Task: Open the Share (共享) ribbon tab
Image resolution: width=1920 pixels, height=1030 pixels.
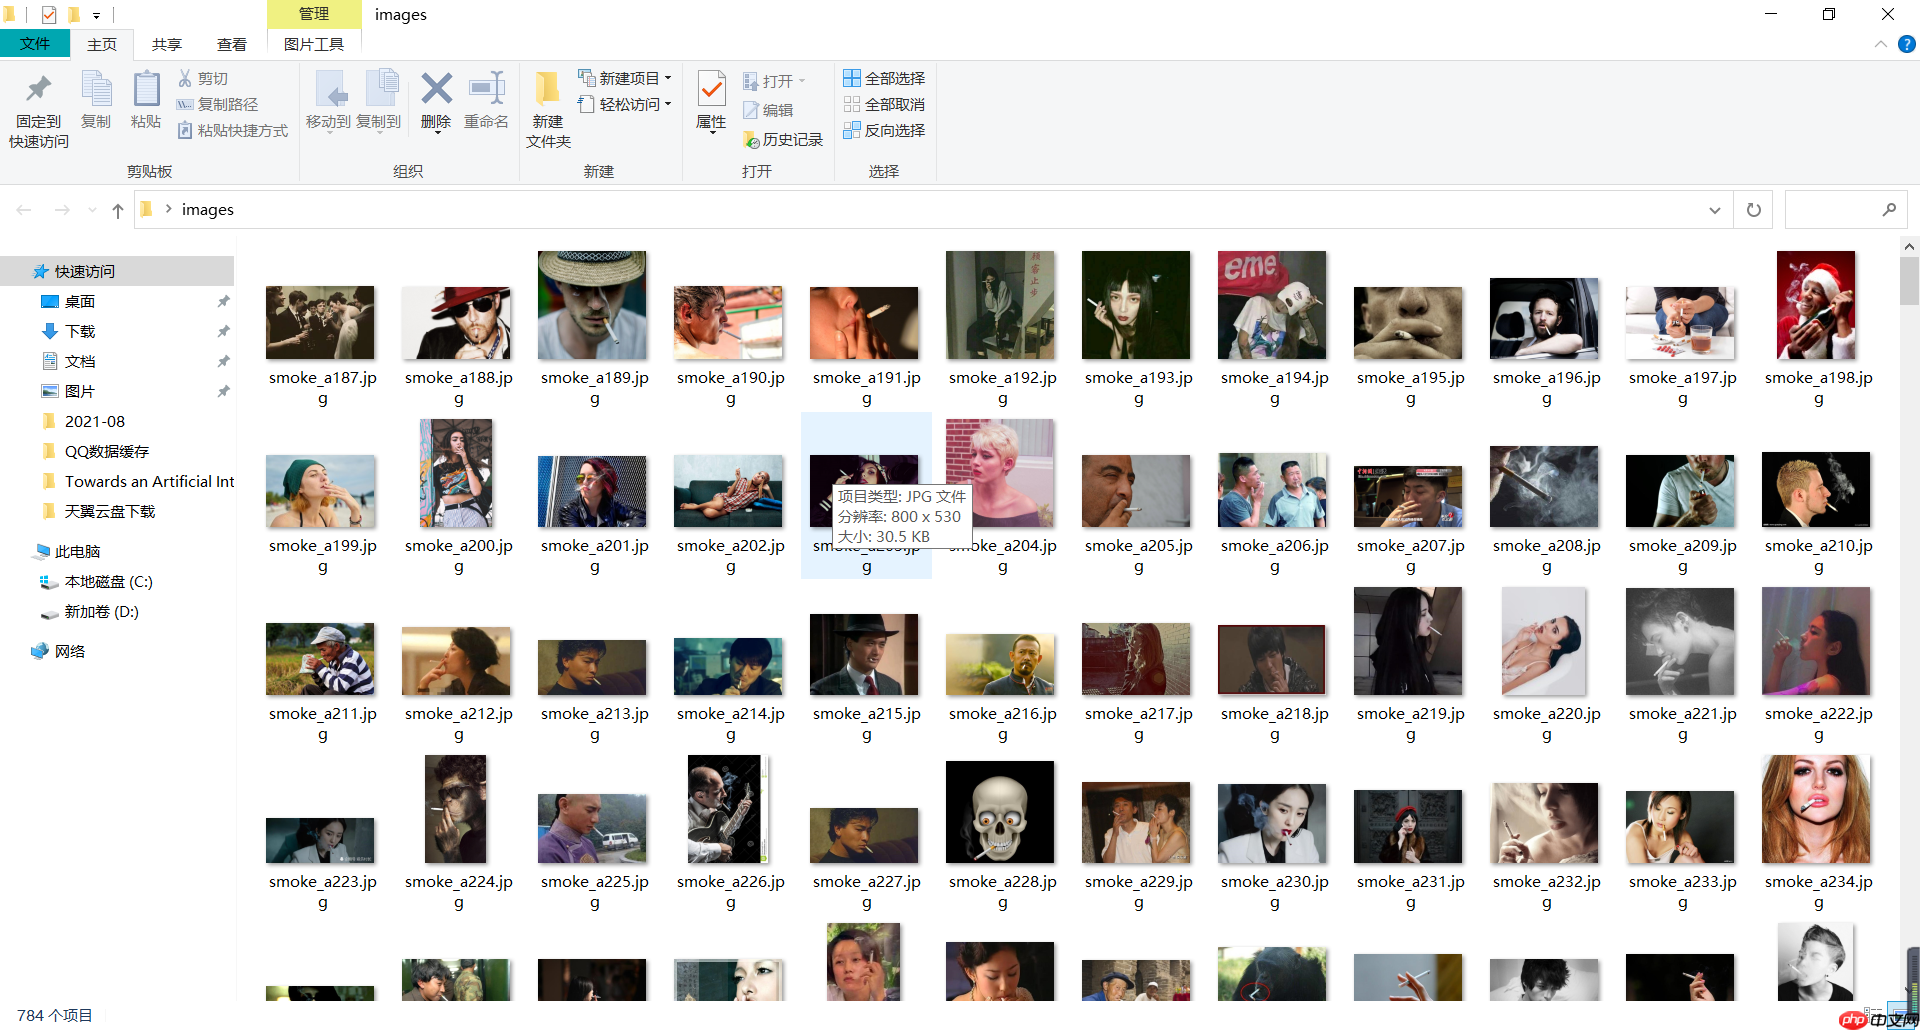Action: pos(167,44)
